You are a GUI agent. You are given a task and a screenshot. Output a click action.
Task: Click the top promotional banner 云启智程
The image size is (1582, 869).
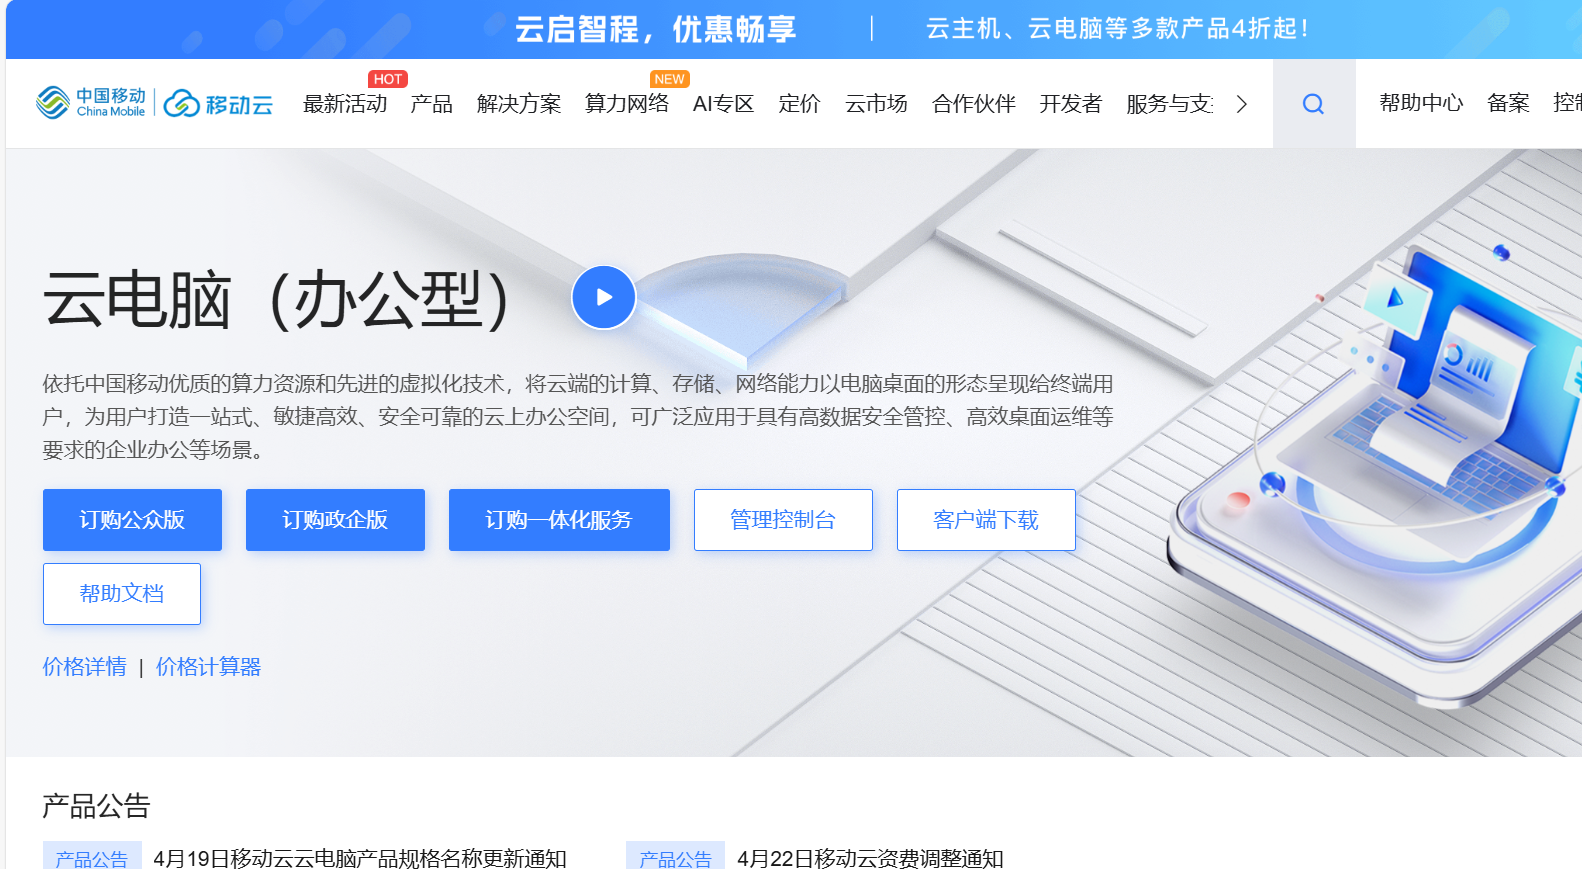[x=656, y=29]
